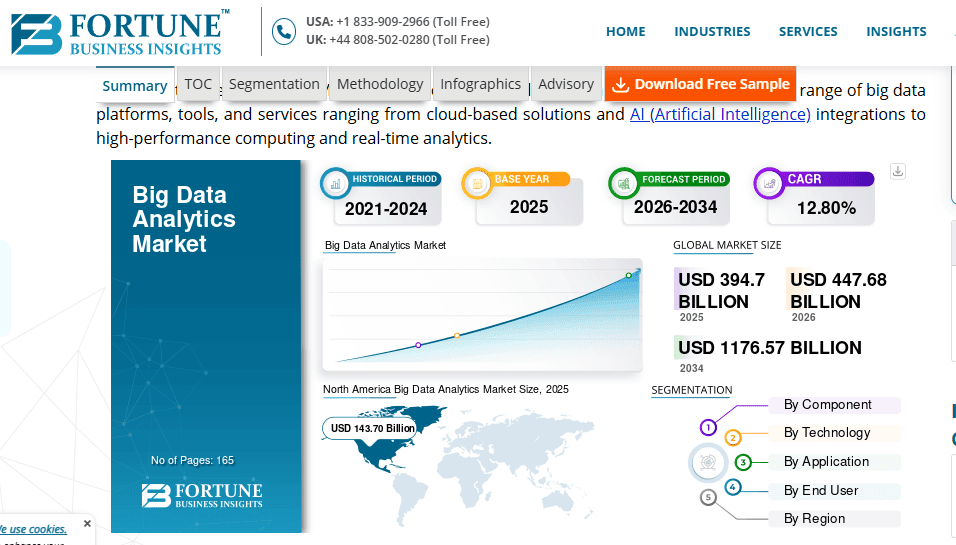Click the We use cookies link

tap(32, 529)
